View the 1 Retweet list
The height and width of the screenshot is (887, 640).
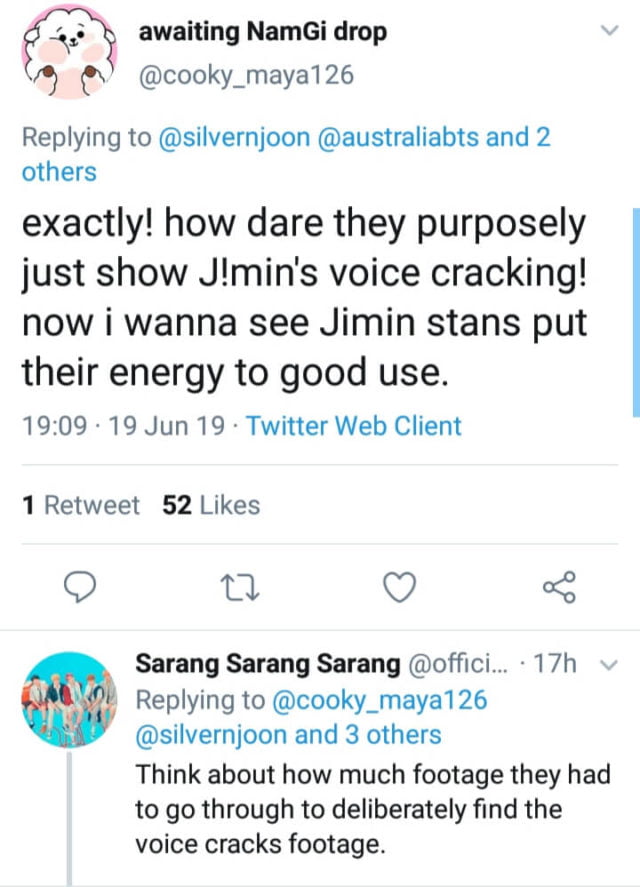tap(81, 505)
